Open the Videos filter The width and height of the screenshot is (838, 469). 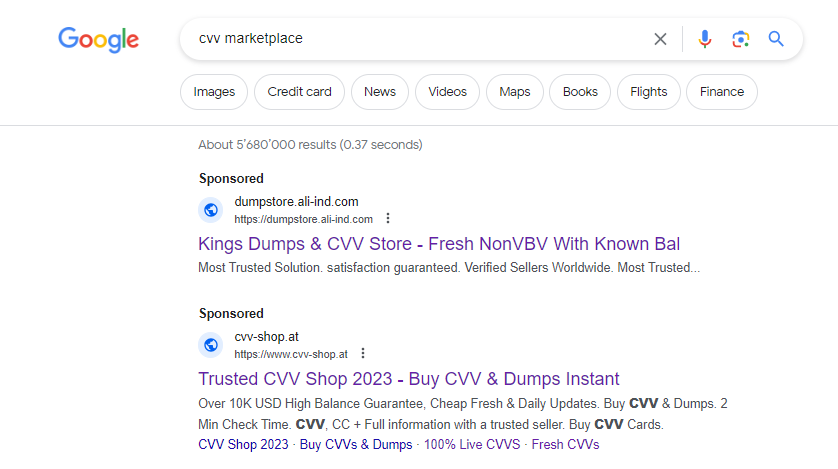coord(447,92)
